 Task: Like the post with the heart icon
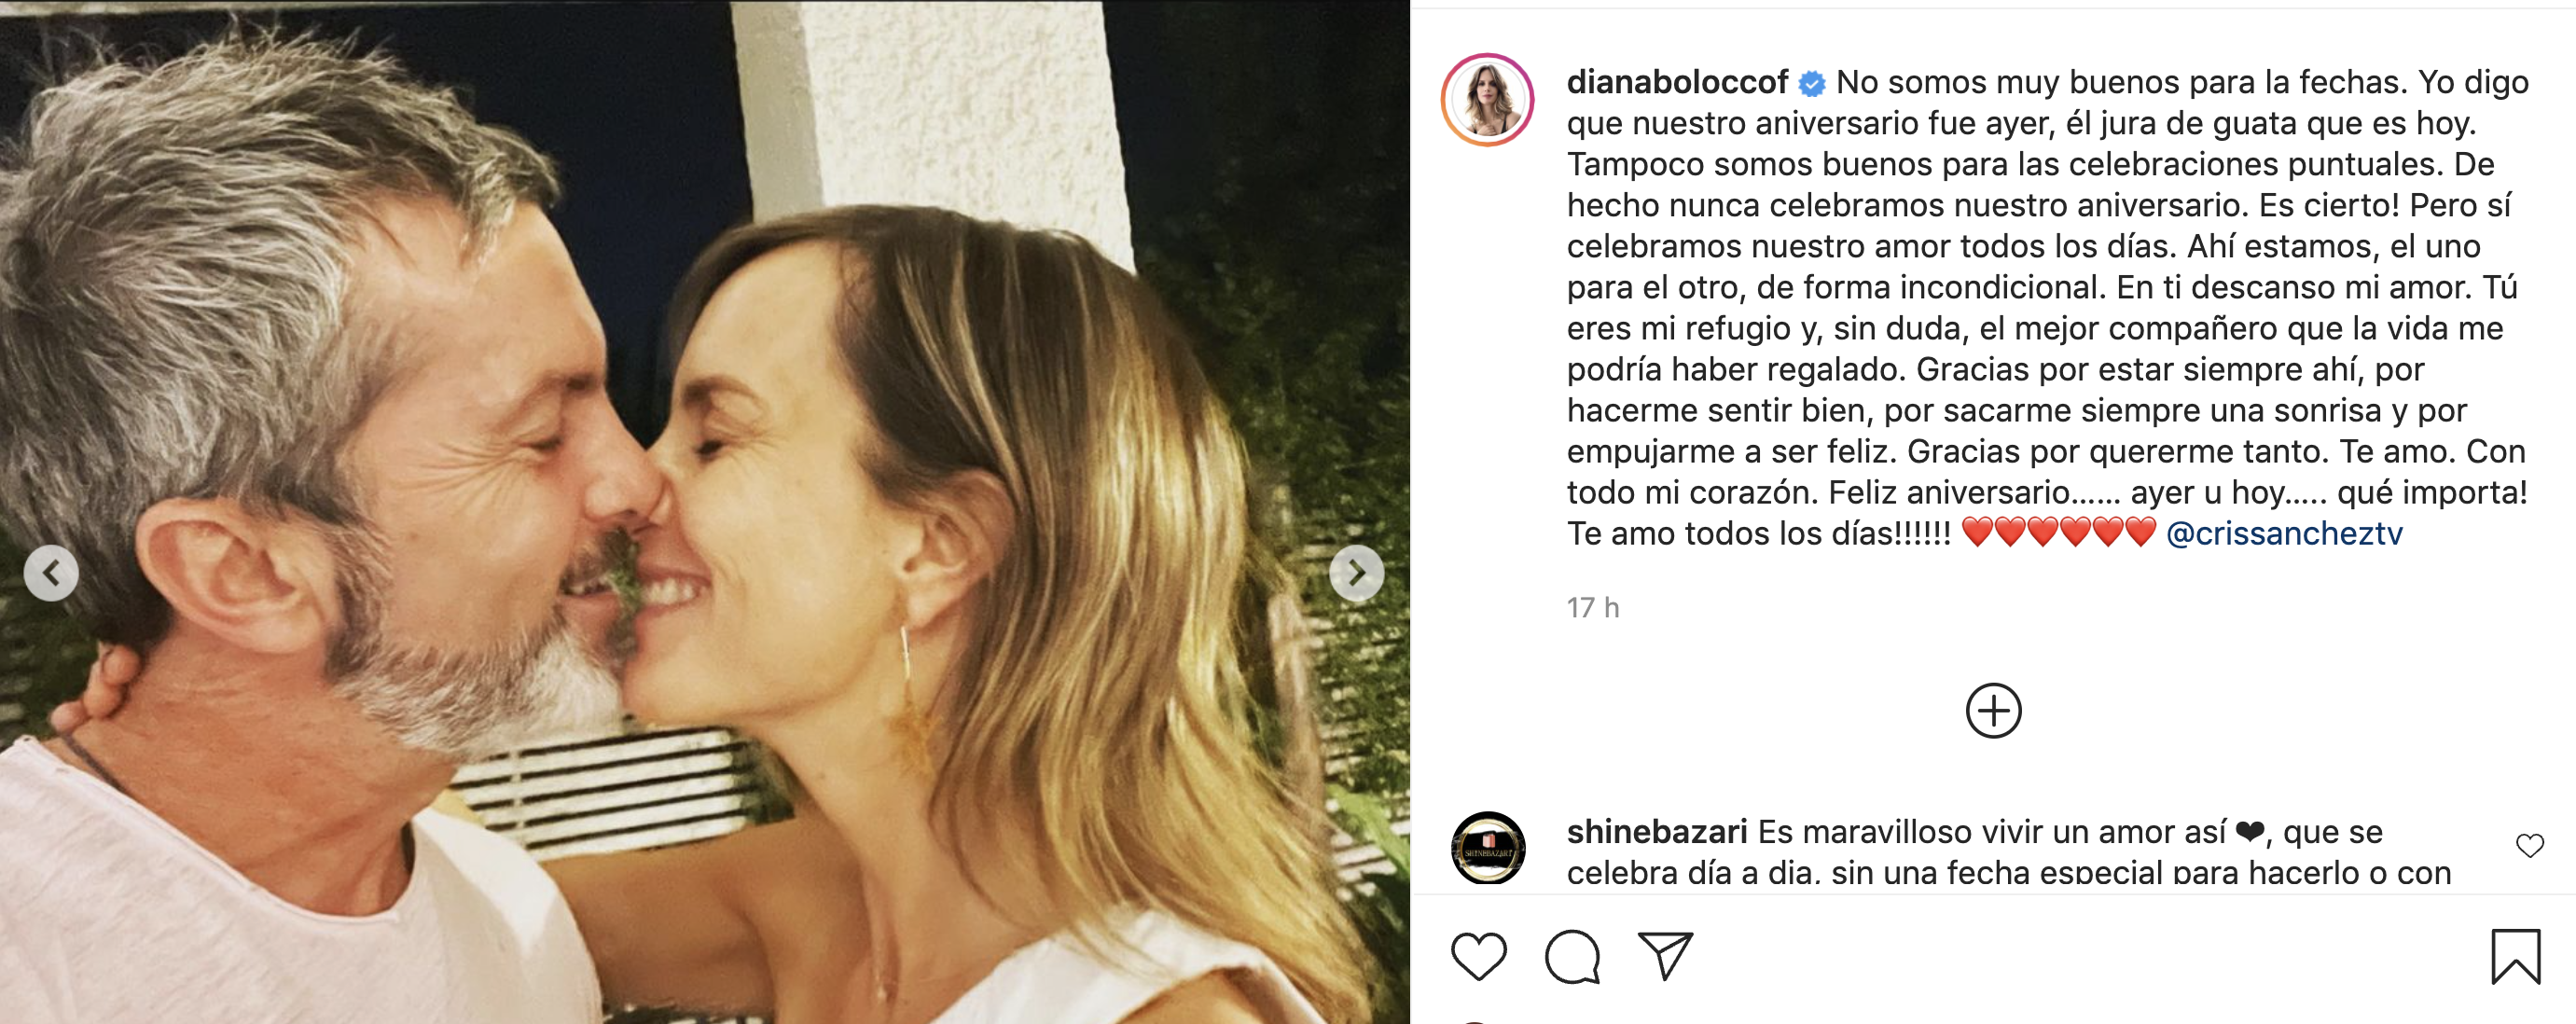(1478, 956)
